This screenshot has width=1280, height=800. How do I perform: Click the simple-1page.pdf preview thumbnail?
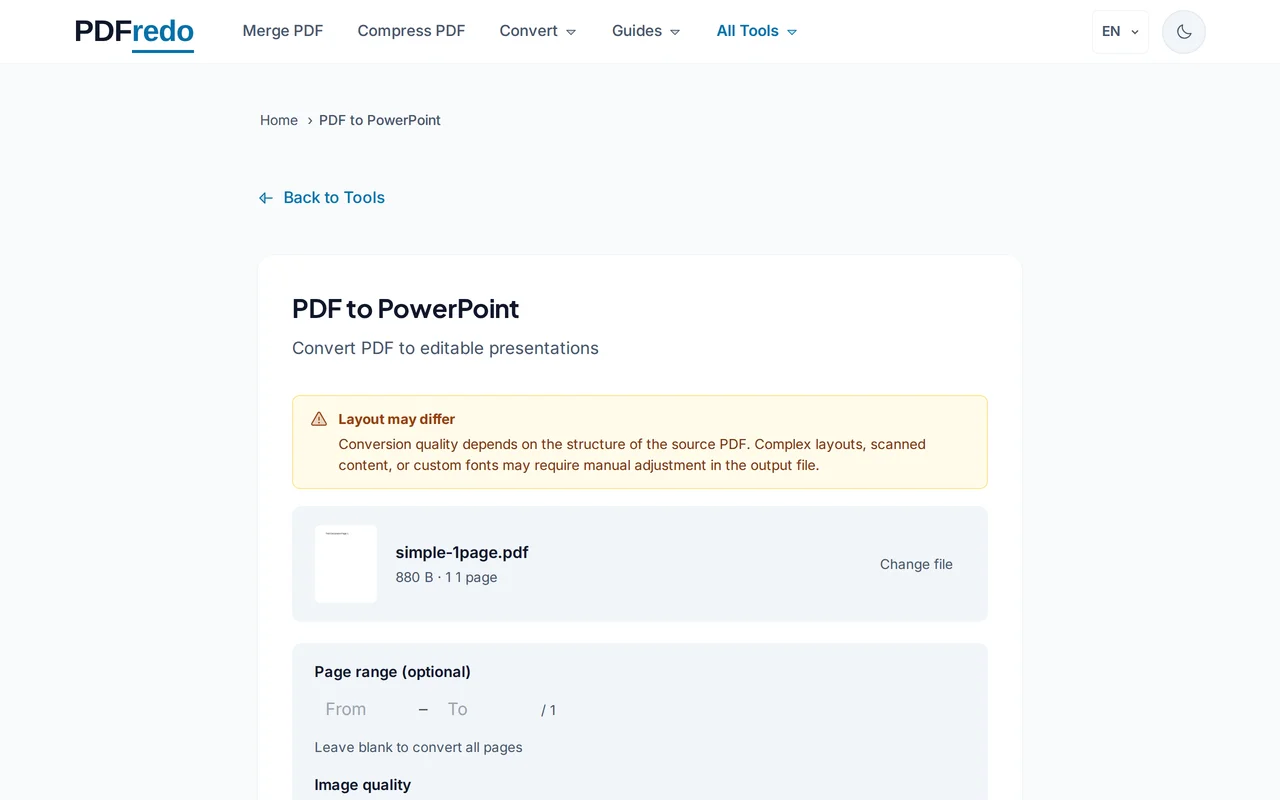pyautogui.click(x=345, y=564)
